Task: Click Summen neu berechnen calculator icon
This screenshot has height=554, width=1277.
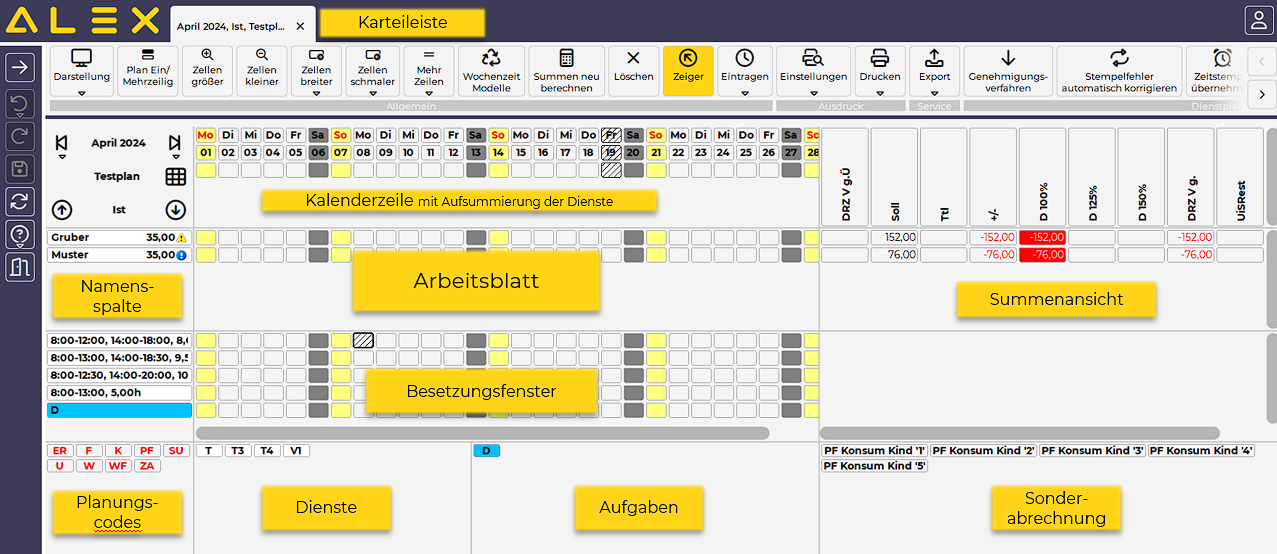Action: click(566, 59)
